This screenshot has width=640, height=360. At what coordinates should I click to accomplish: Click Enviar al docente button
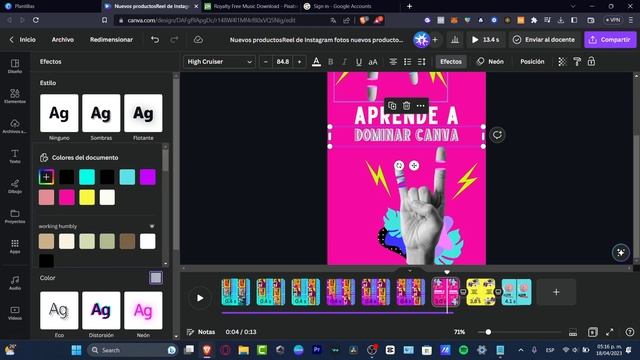pyautogui.click(x=544, y=40)
